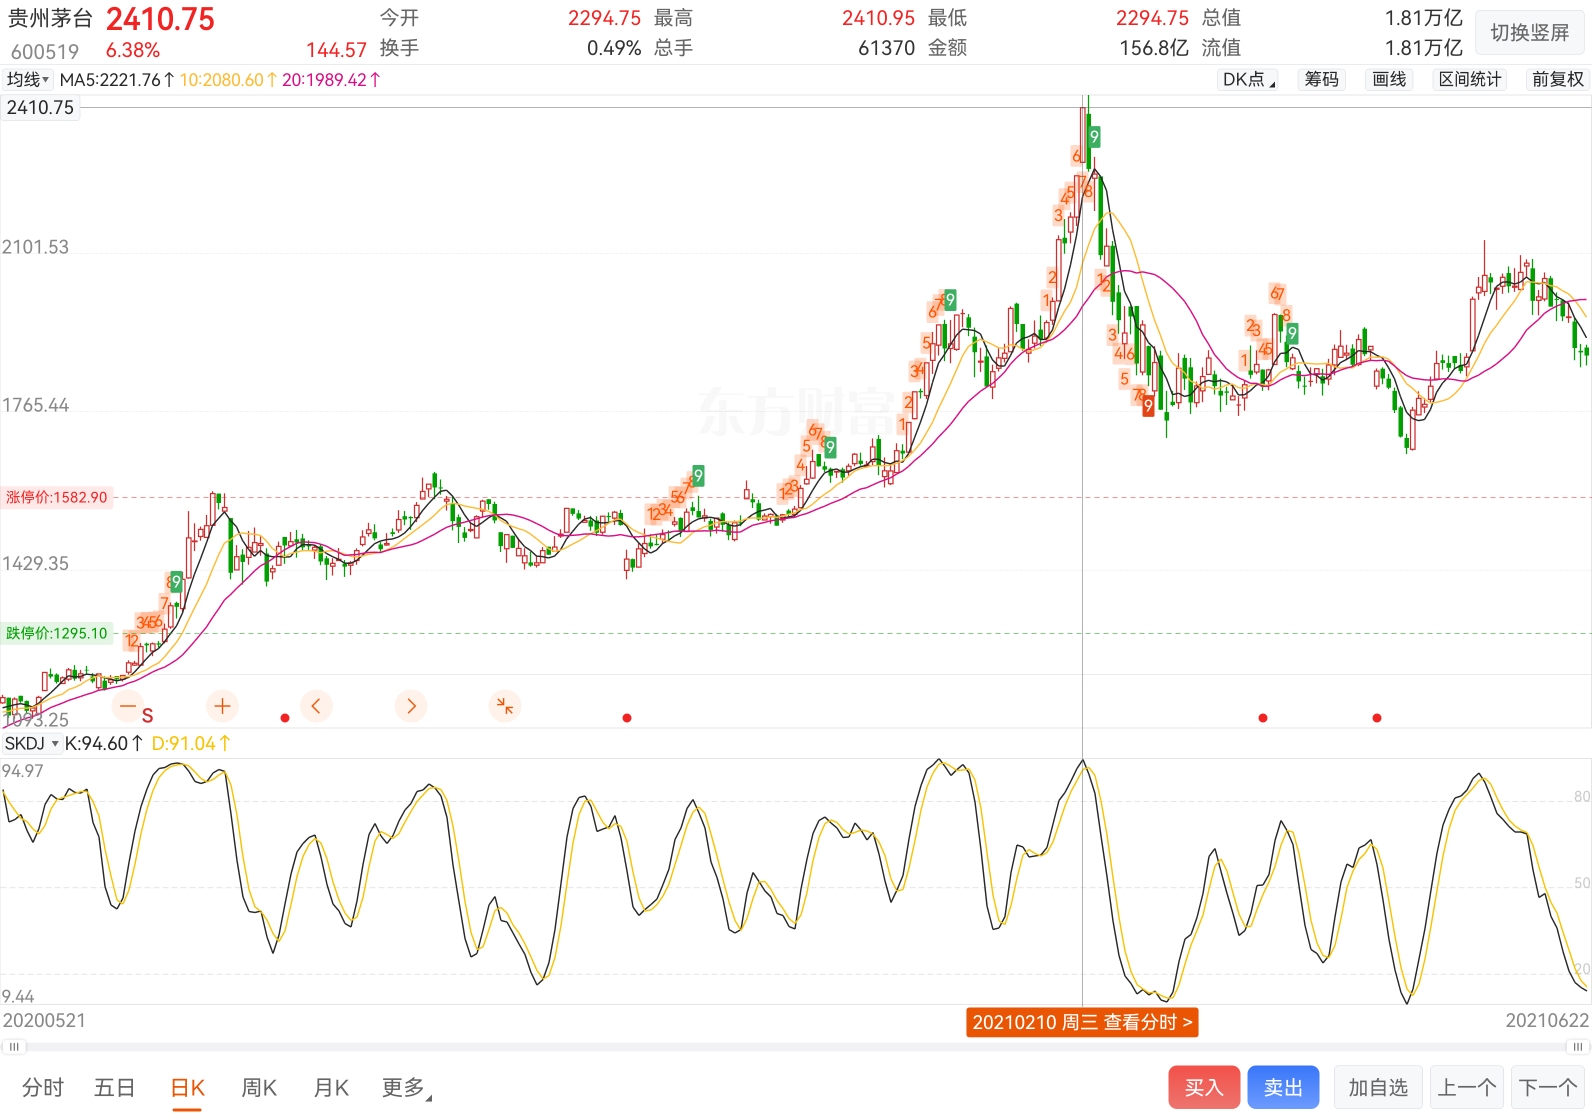
Task: Click the D:91.04 indicator value
Action: click(x=190, y=743)
